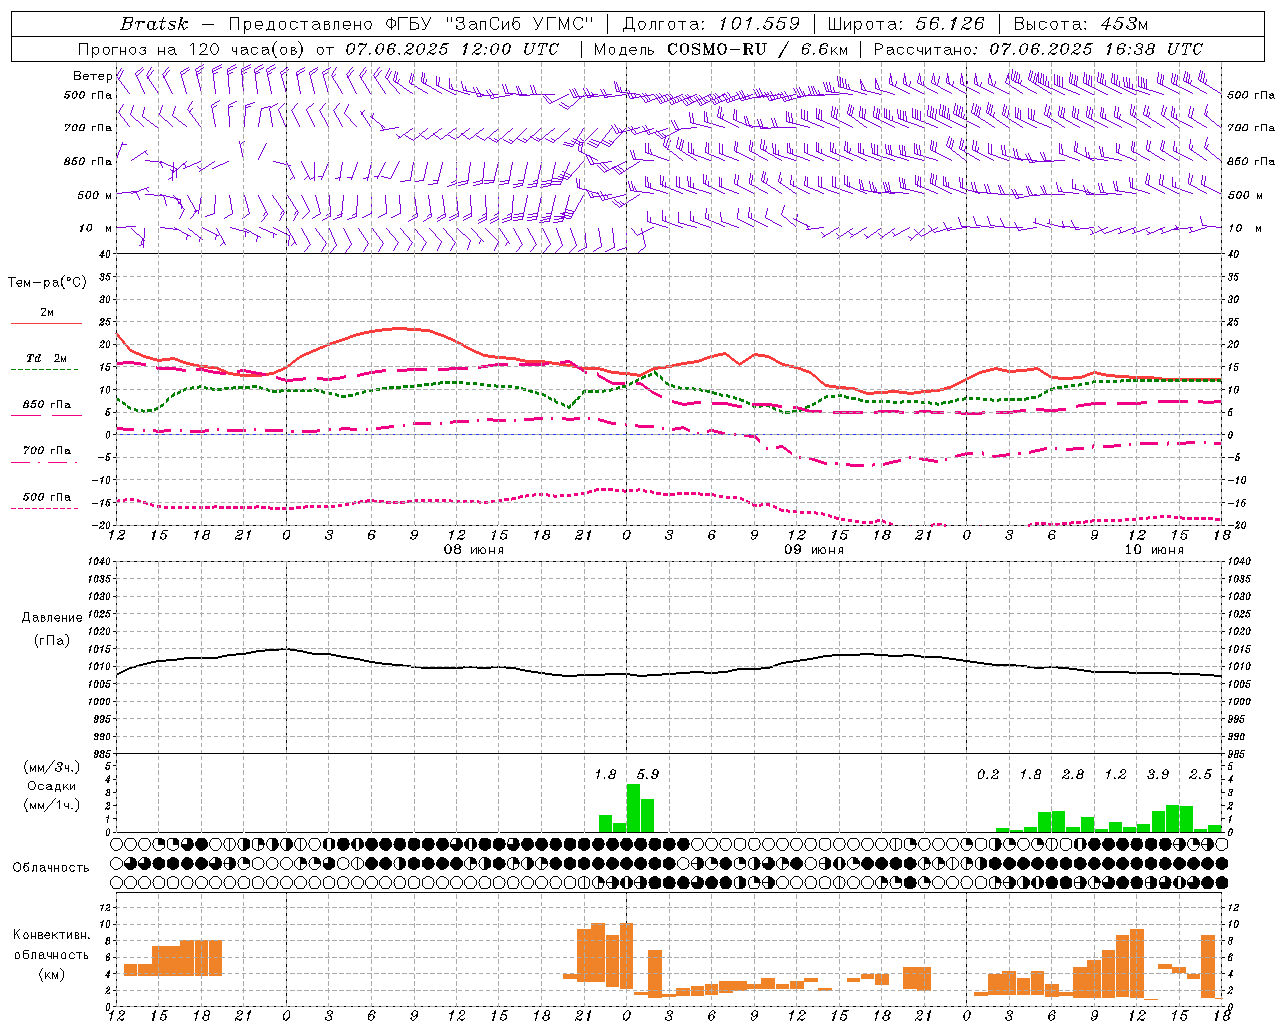
Task: Click the tallest green precipitation bar under '5.9'
Action: [x=633, y=808]
